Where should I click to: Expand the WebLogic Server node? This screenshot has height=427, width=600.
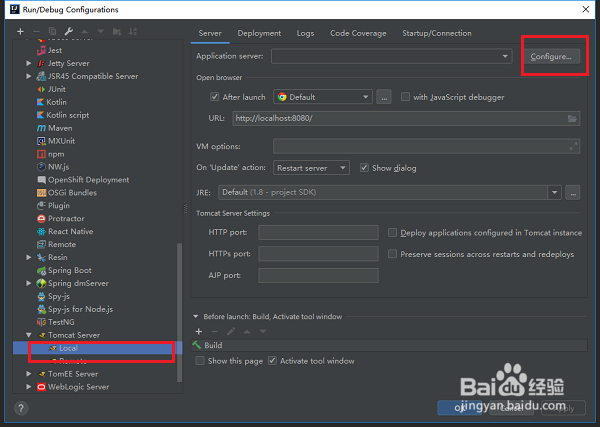[29, 387]
